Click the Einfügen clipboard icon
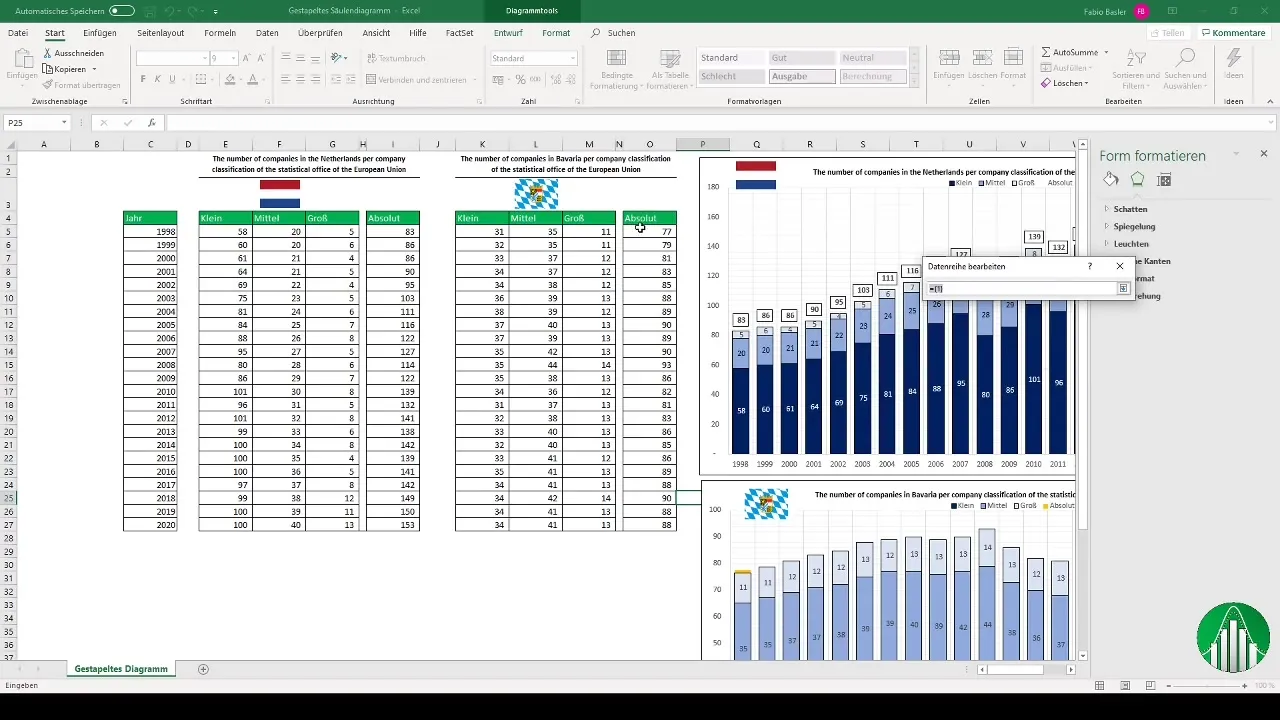The height and width of the screenshot is (720, 1280). (22, 59)
